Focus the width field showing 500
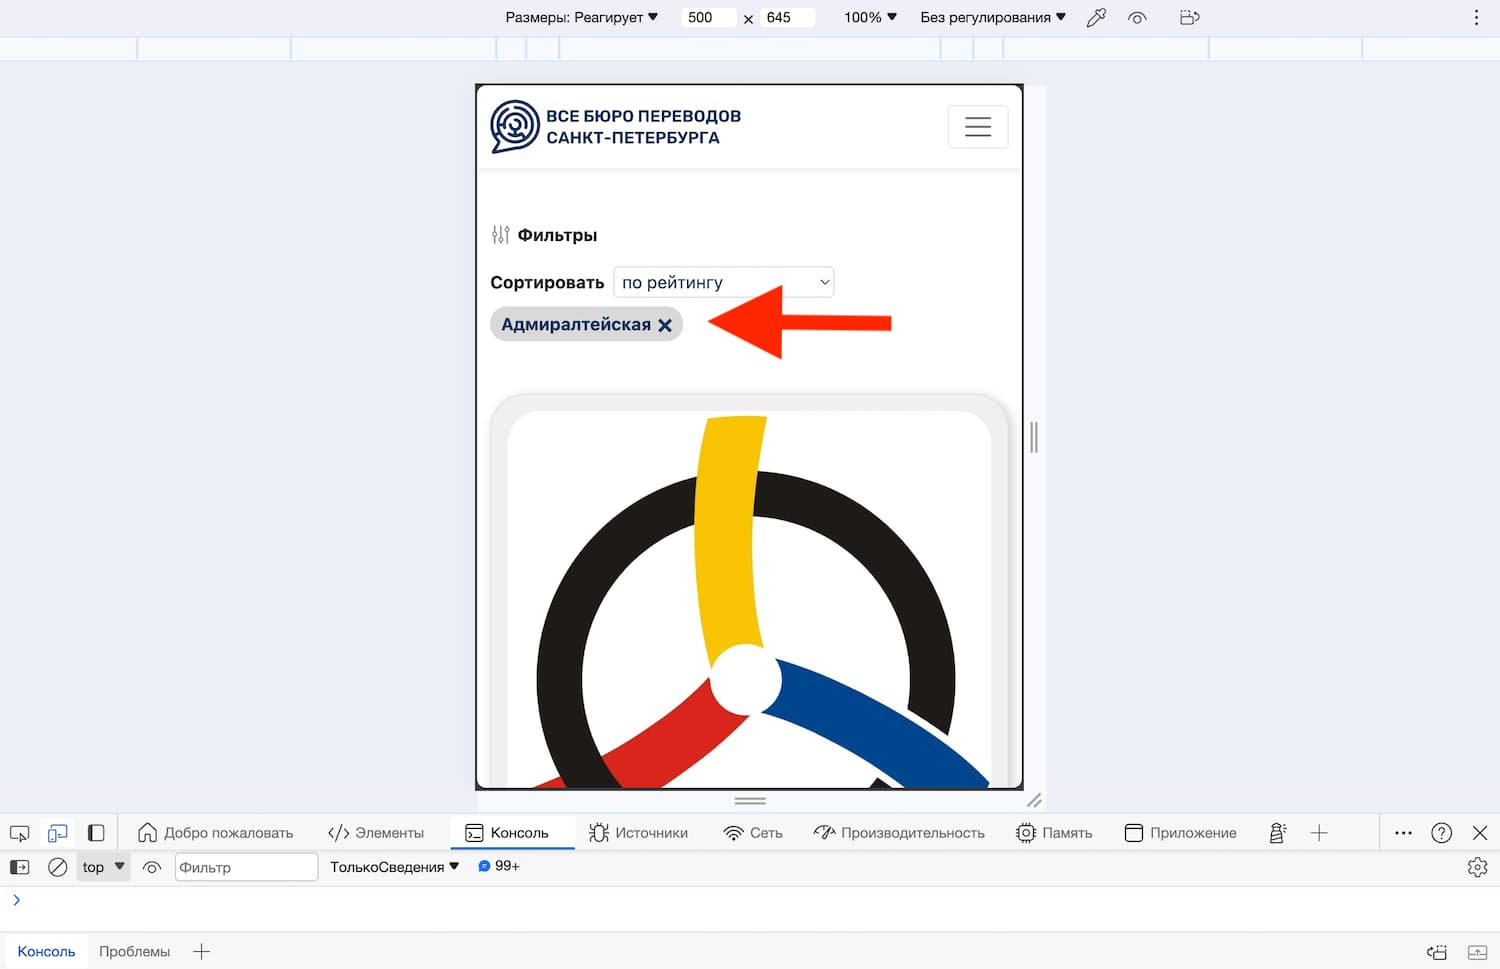Viewport: 1500px width, 969px height. 708,17
